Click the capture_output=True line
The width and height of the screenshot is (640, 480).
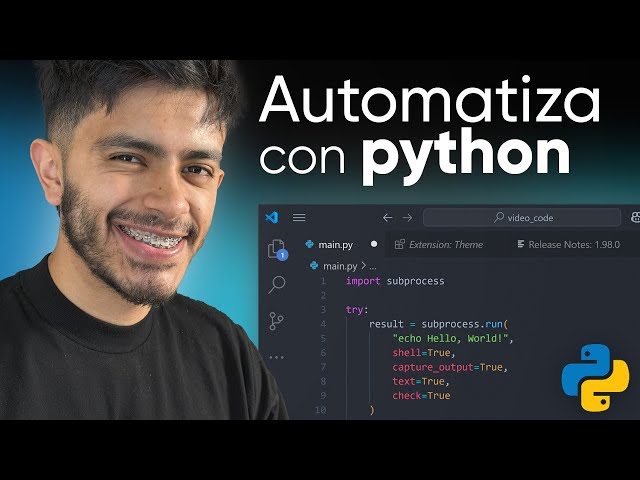(x=450, y=367)
